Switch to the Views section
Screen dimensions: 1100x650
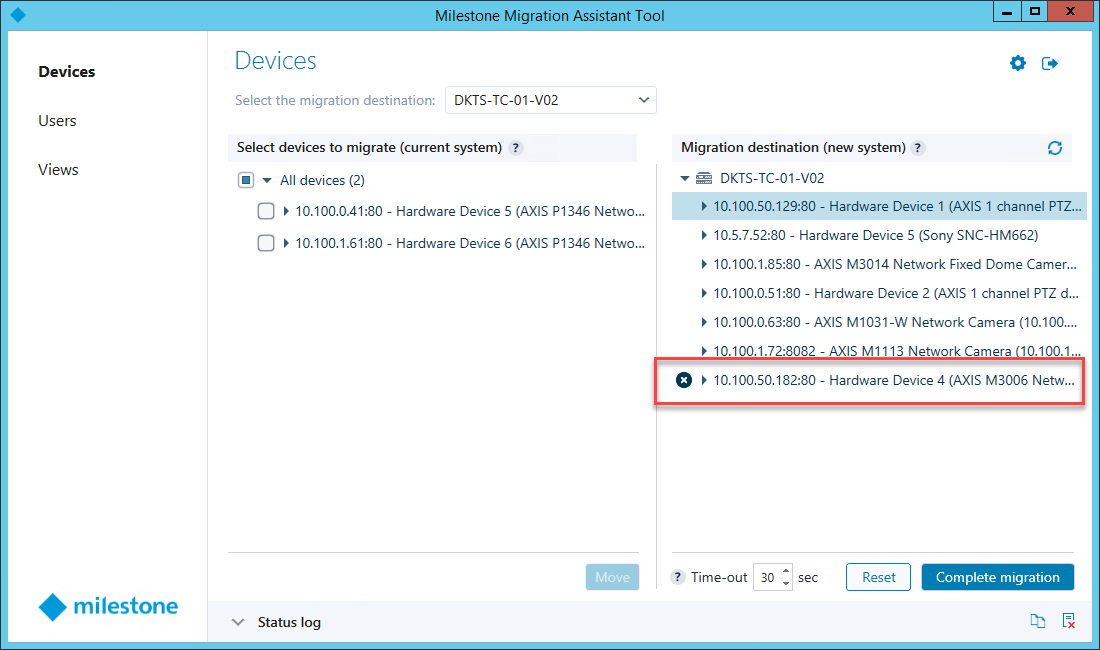(x=58, y=170)
